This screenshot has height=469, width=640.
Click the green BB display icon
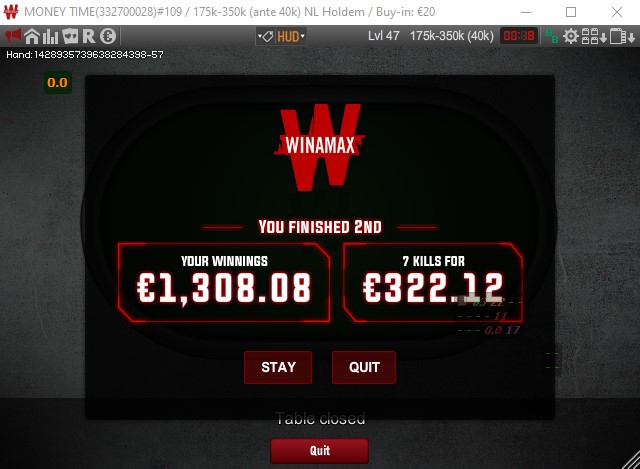pyautogui.click(x=552, y=36)
